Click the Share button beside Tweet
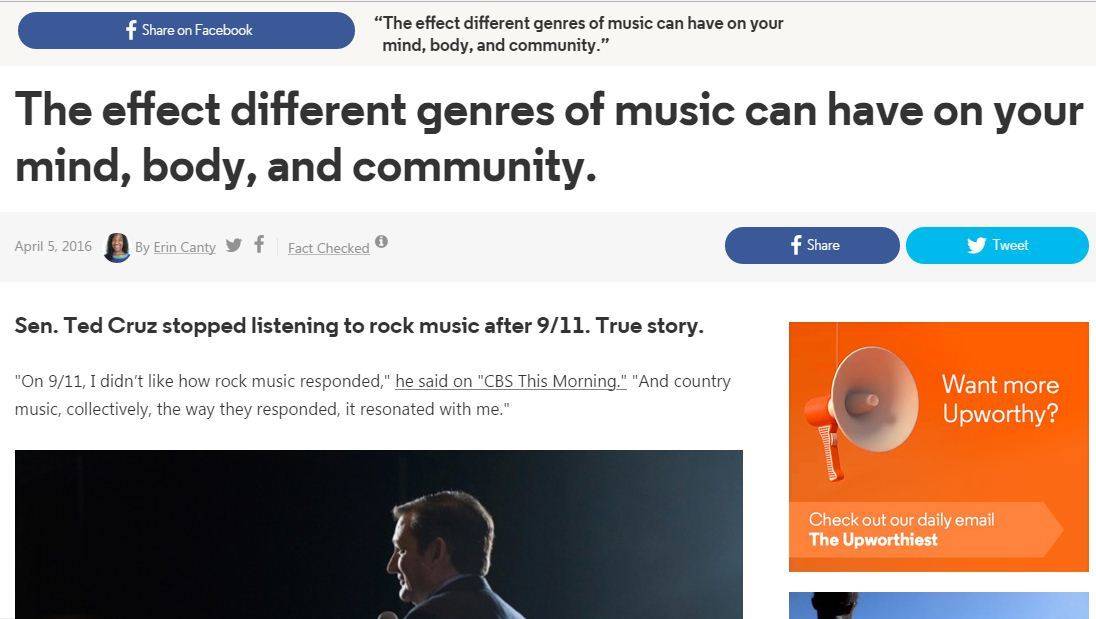The height and width of the screenshot is (619, 1096). pos(812,245)
